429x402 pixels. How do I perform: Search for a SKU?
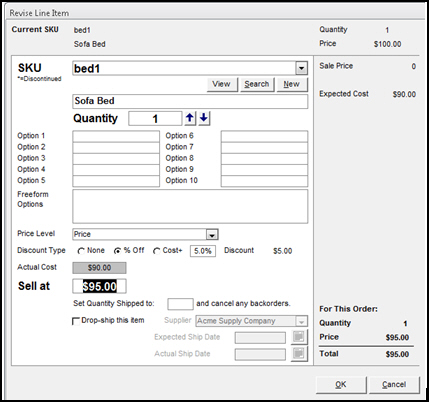coord(257,84)
